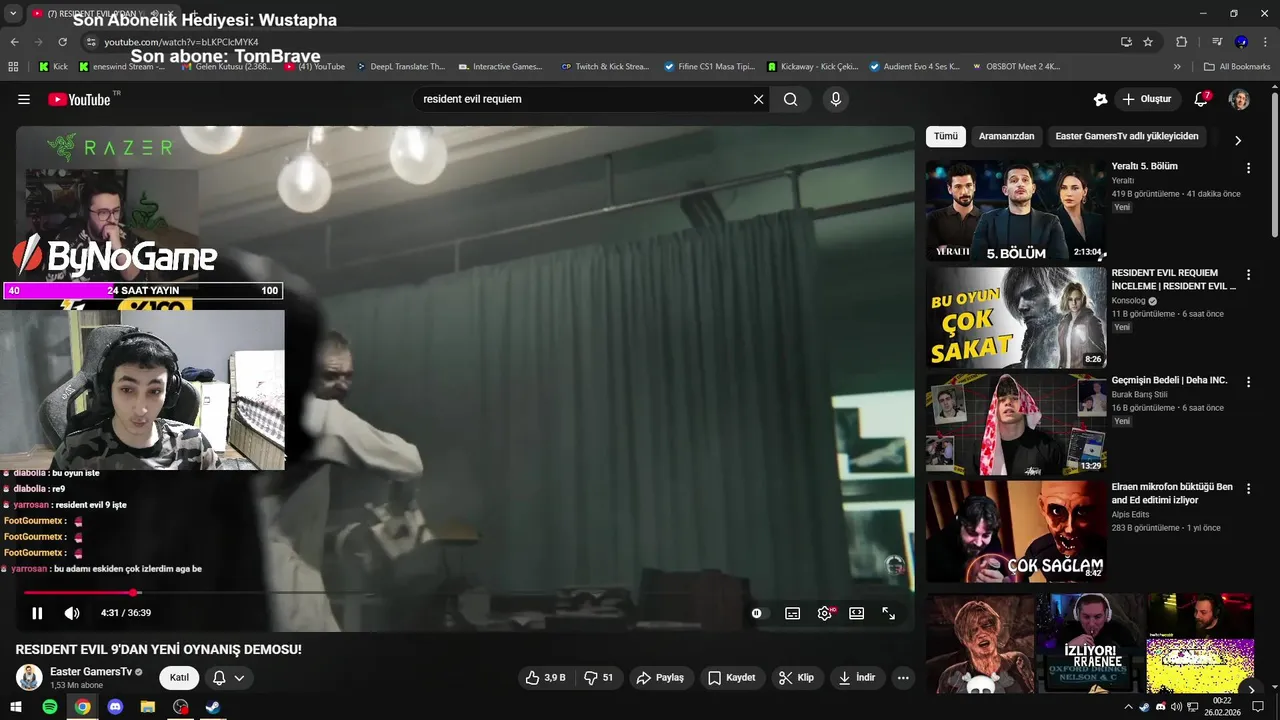Share the video via Paylaş
This screenshot has width=1280, height=720.
click(x=660, y=677)
